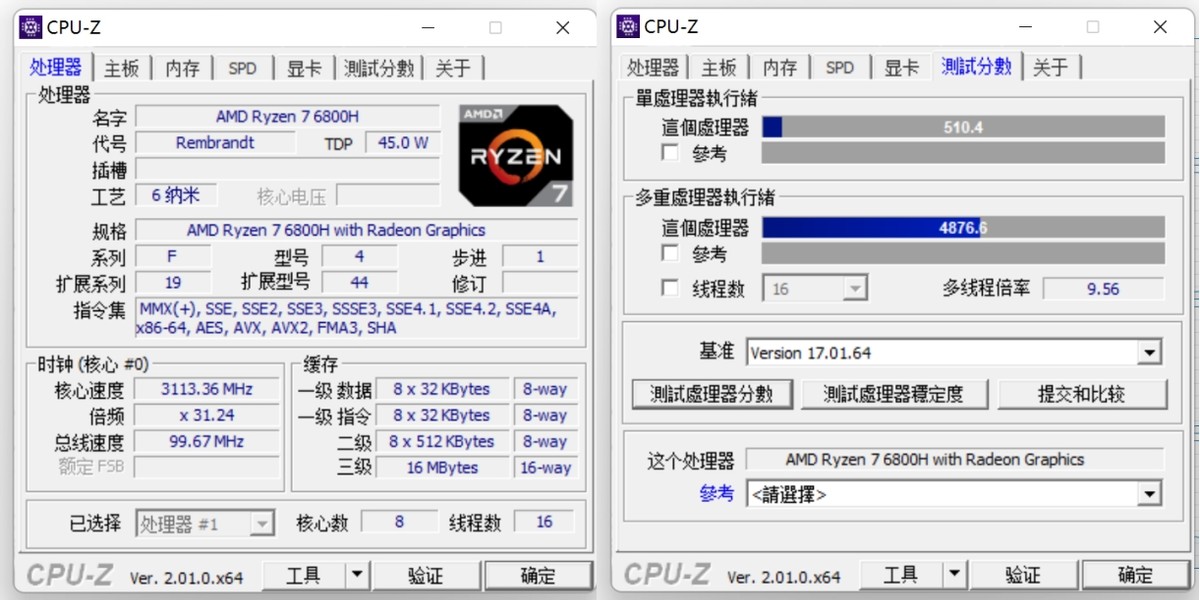This screenshot has height=600, width=1200.
Task: Switch to the 显卡 tab
Action: (x=305, y=67)
